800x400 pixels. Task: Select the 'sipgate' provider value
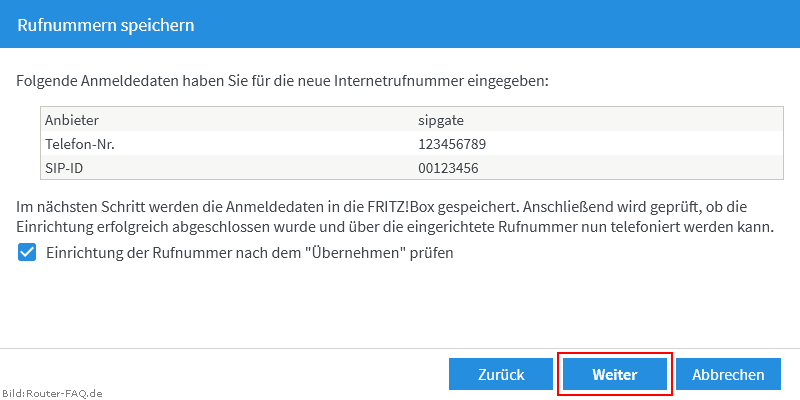click(440, 120)
